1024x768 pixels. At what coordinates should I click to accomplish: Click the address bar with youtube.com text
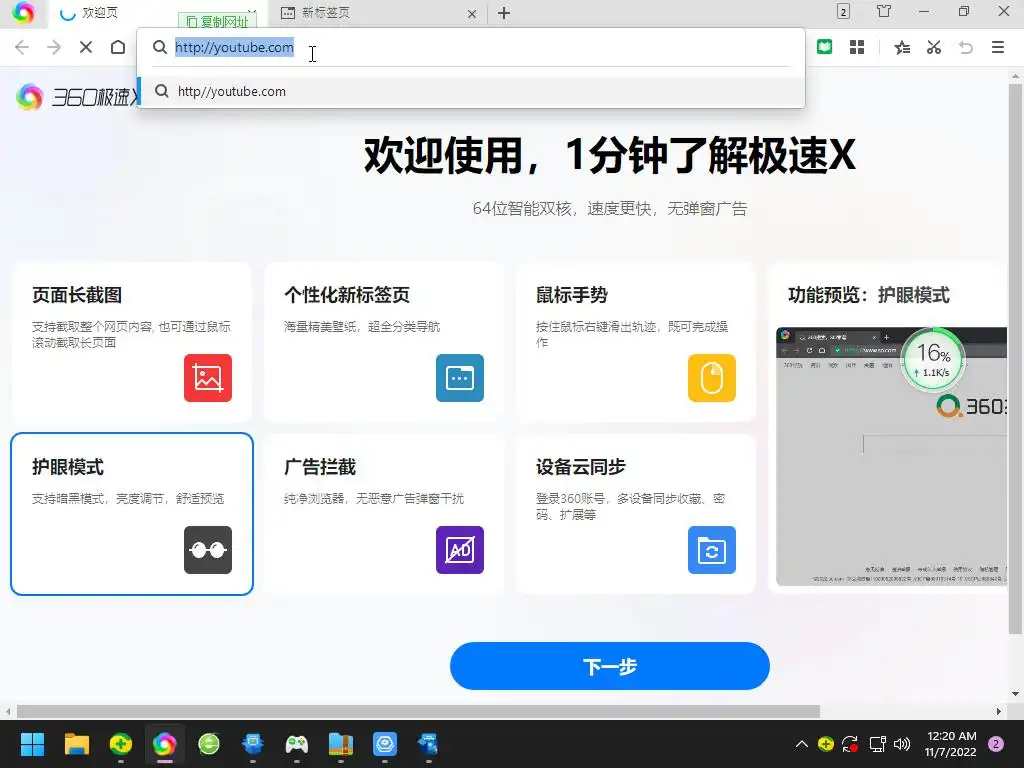[470, 47]
